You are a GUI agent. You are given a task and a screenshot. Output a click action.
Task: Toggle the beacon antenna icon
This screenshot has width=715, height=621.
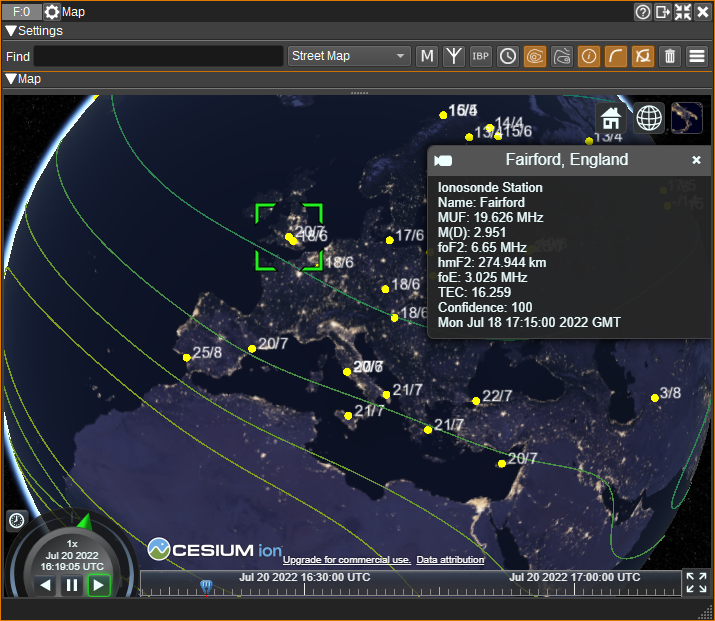point(454,56)
